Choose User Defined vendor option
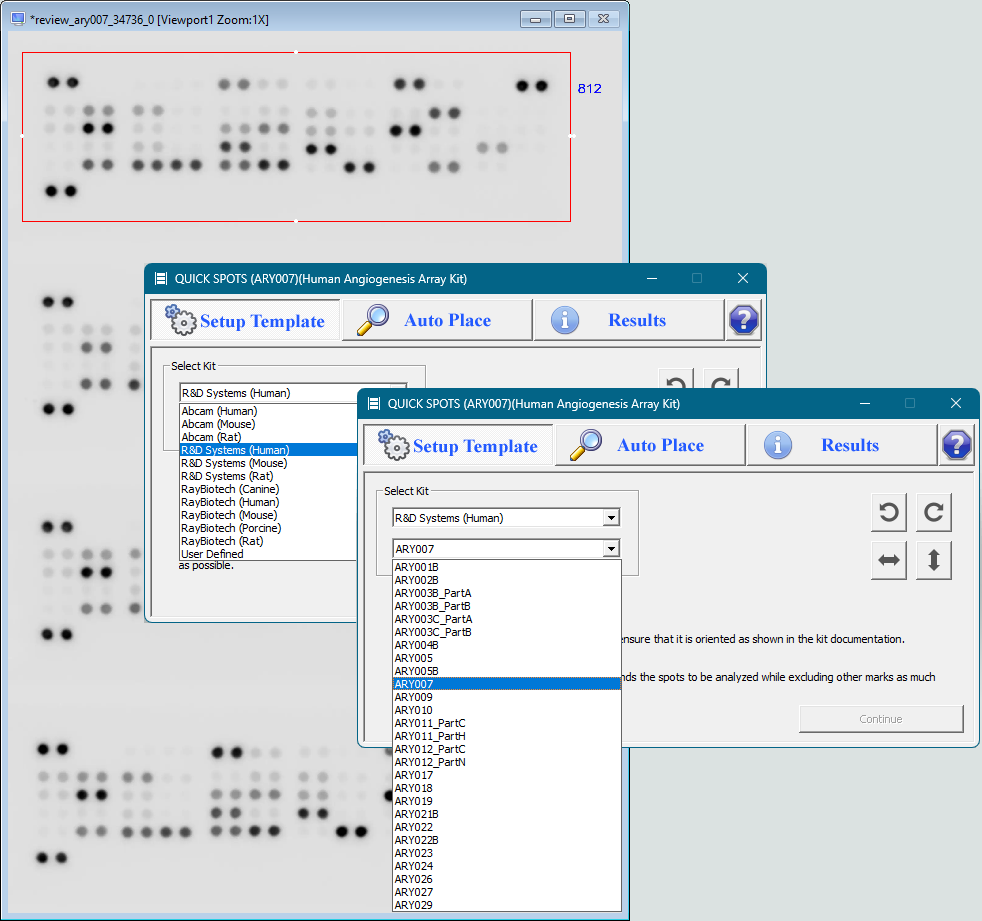Viewport: 982px width, 921px height. [x=268, y=554]
